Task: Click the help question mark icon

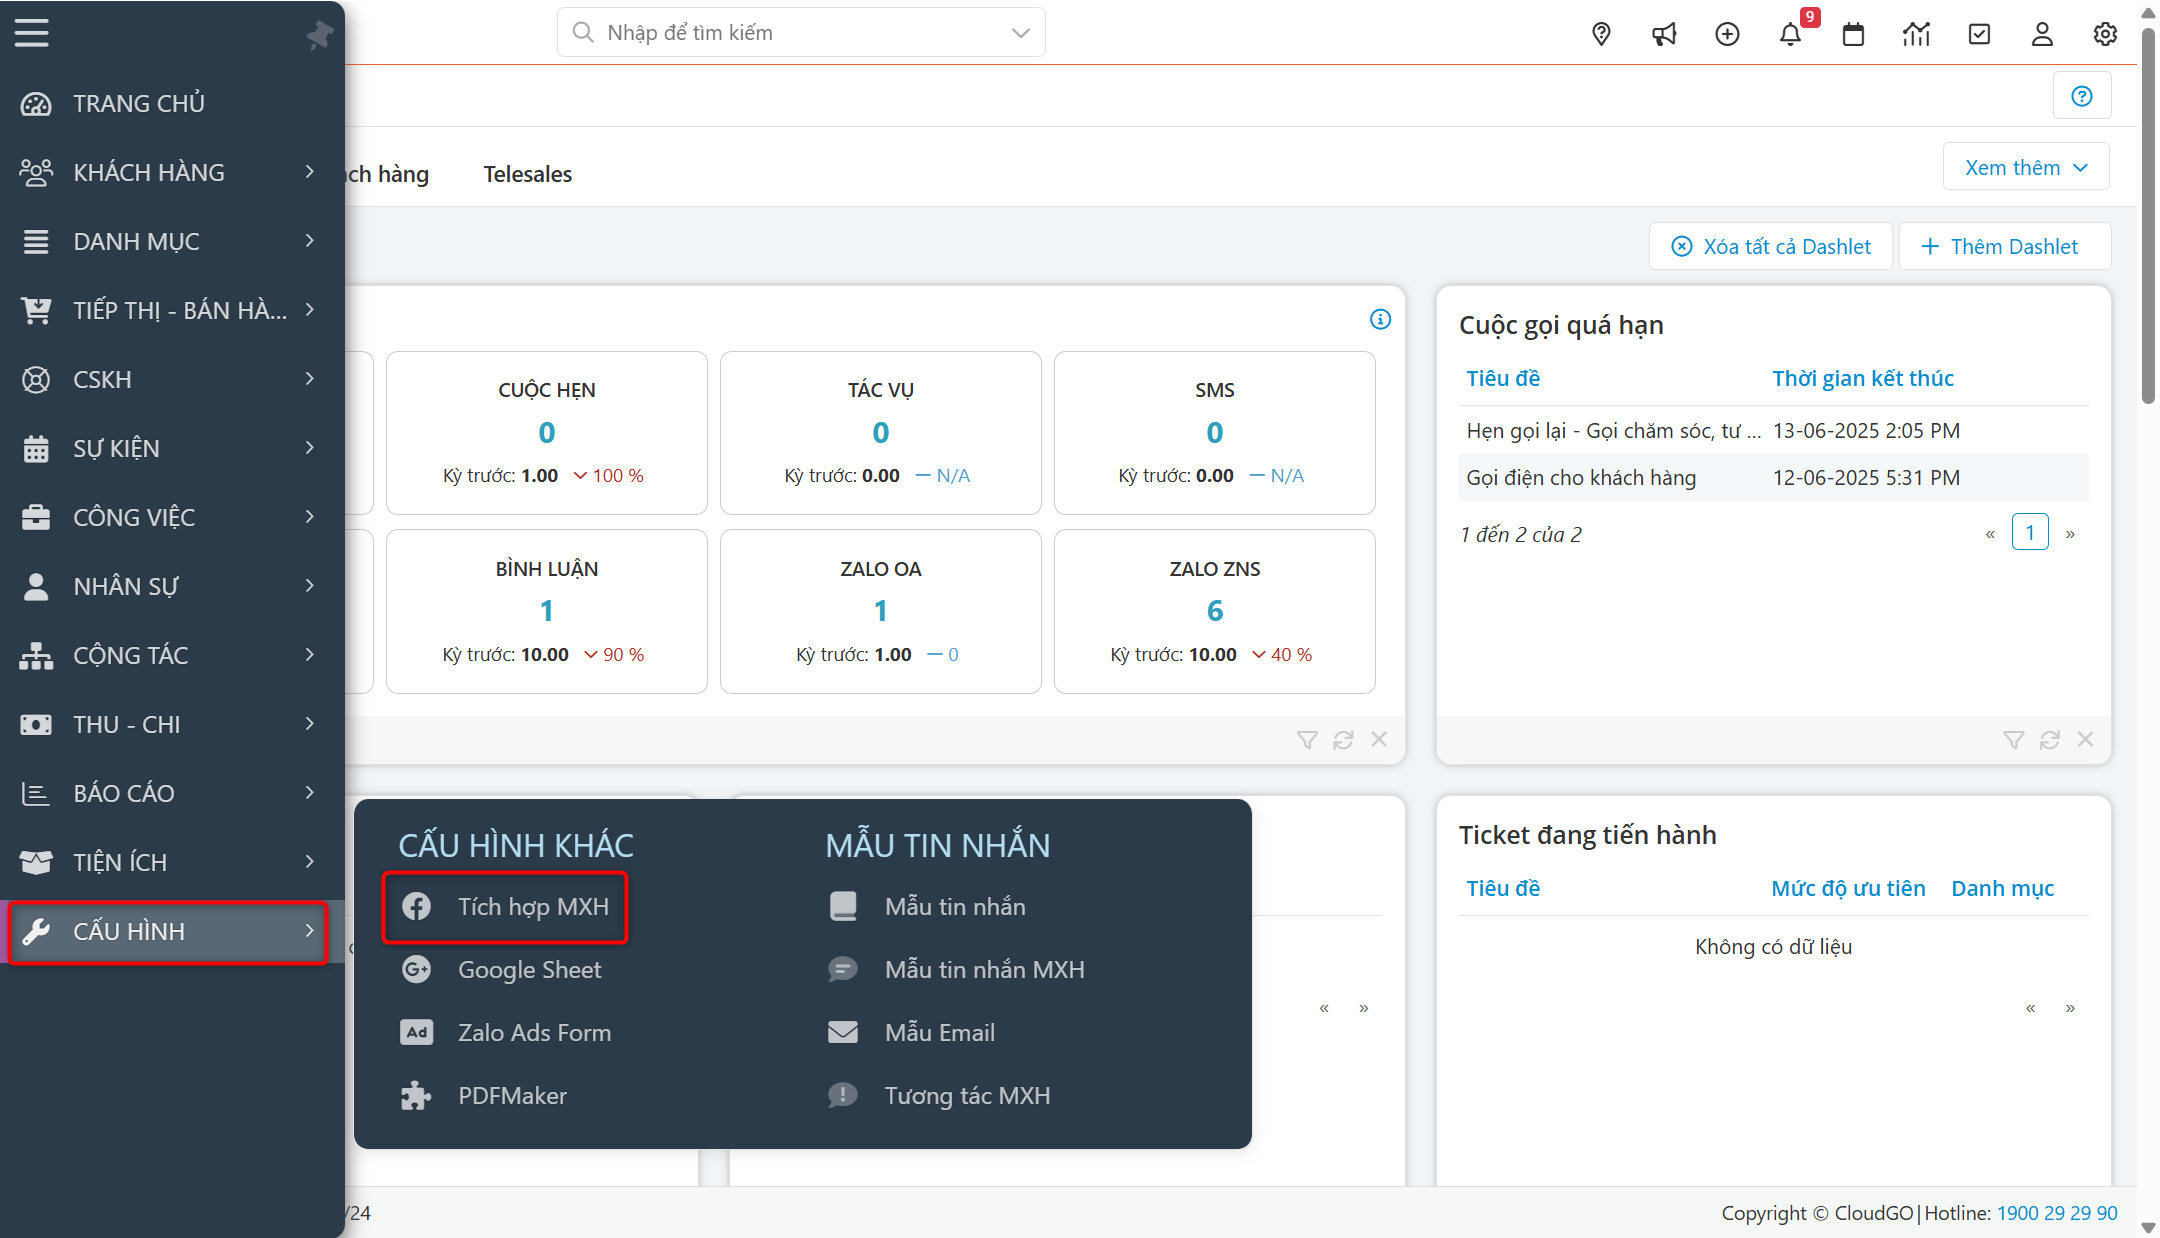Action: [2082, 96]
